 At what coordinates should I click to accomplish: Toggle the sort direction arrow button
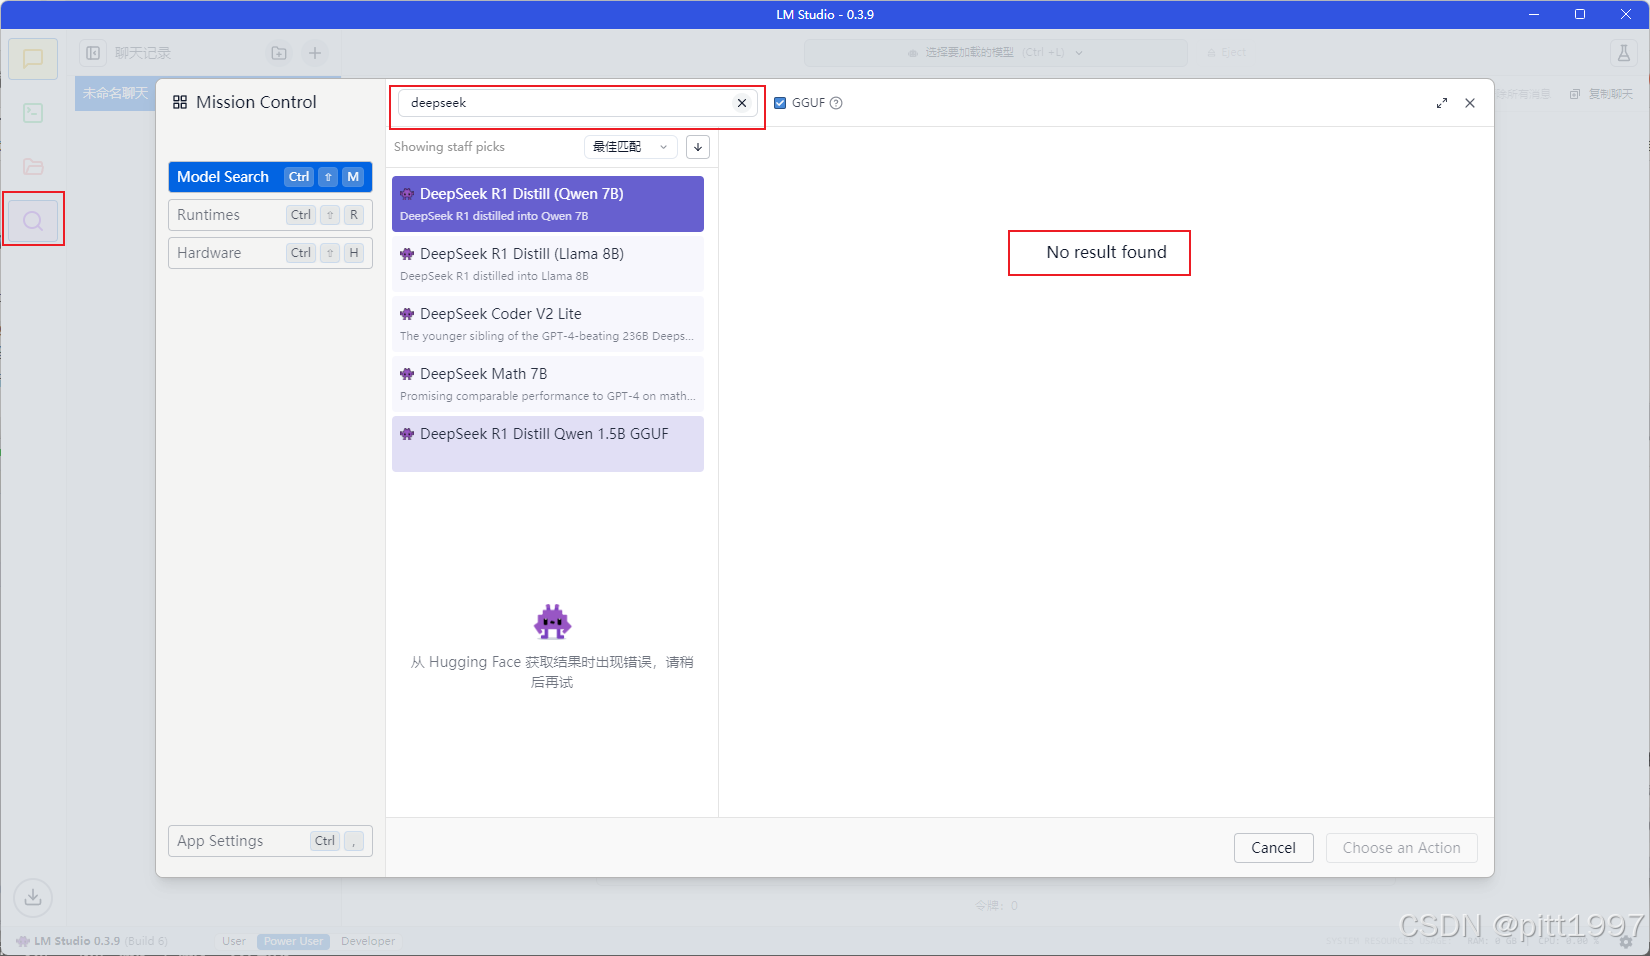pos(698,147)
